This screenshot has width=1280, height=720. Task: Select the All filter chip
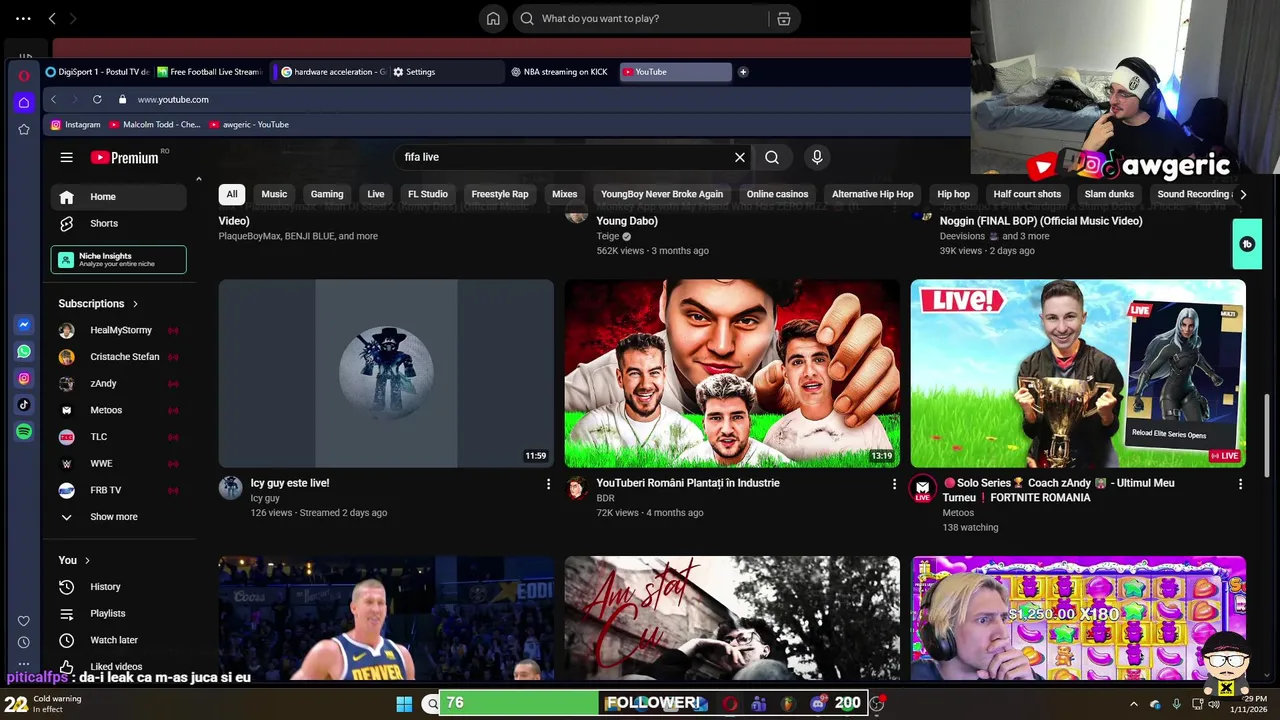[x=232, y=194]
